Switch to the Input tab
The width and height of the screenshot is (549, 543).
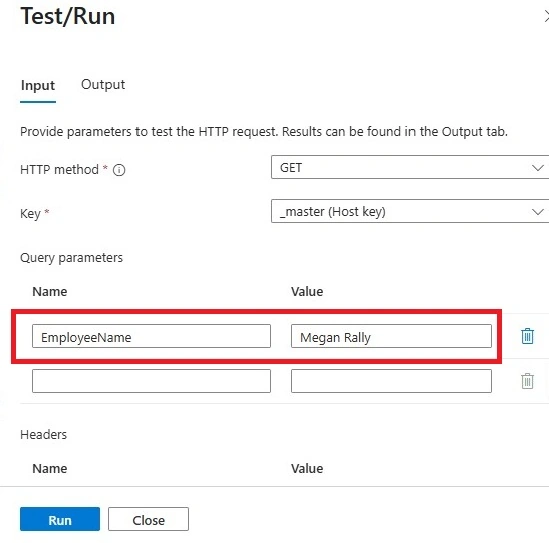(38, 85)
